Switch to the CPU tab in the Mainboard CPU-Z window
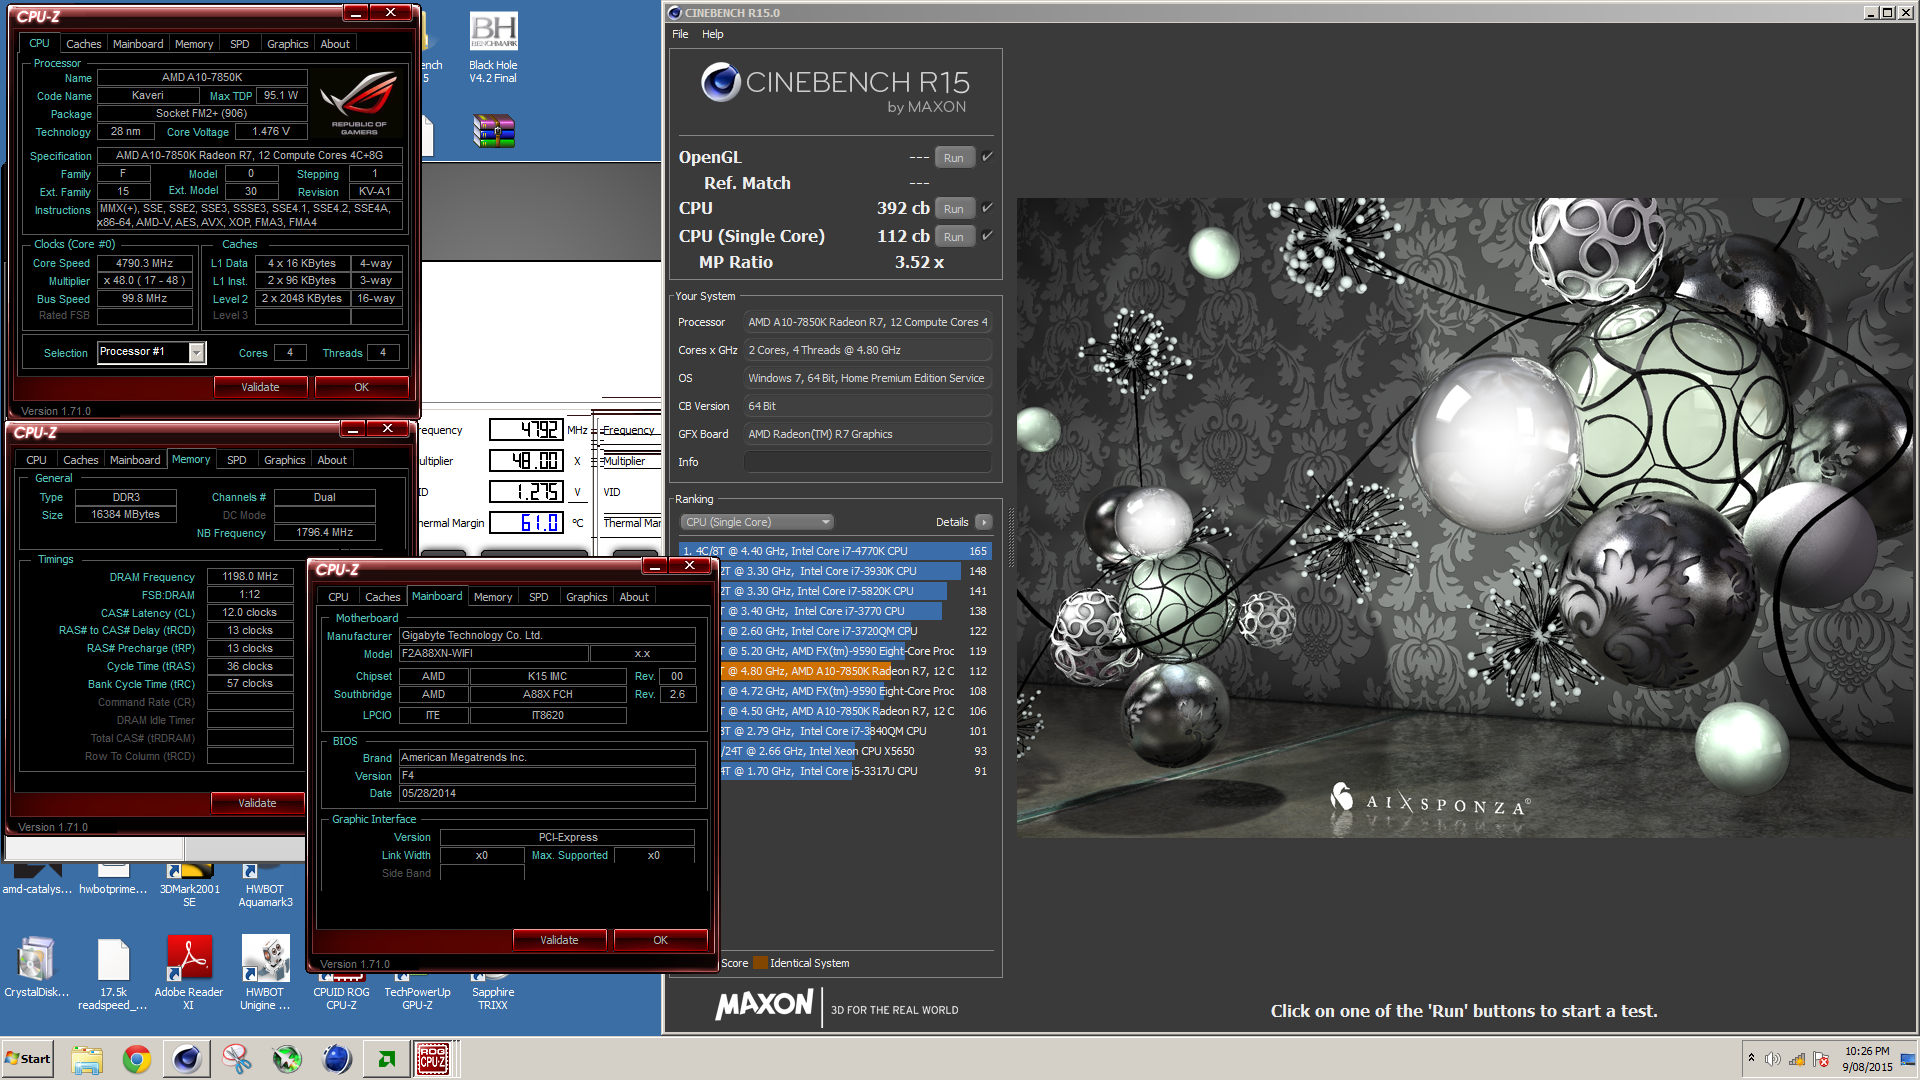The width and height of the screenshot is (1920, 1080). point(339,597)
